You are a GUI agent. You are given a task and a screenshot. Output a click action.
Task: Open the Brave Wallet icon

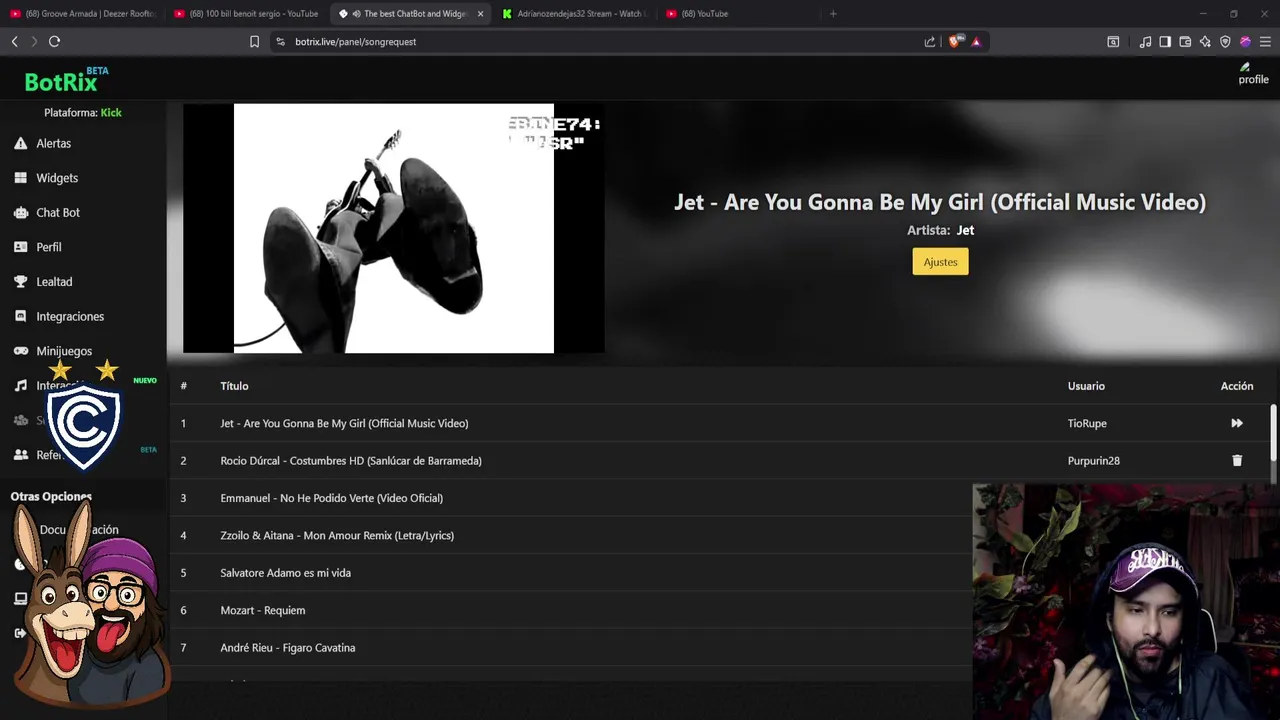(x=1185, y=42)
